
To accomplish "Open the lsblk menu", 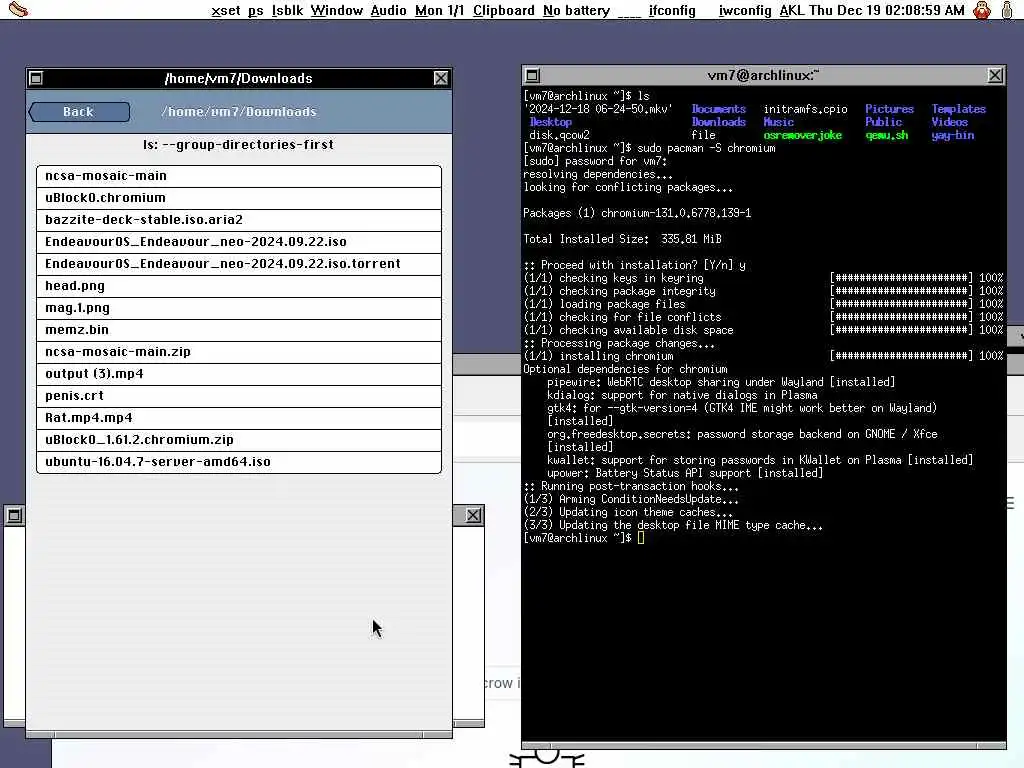I will (287, 10).
